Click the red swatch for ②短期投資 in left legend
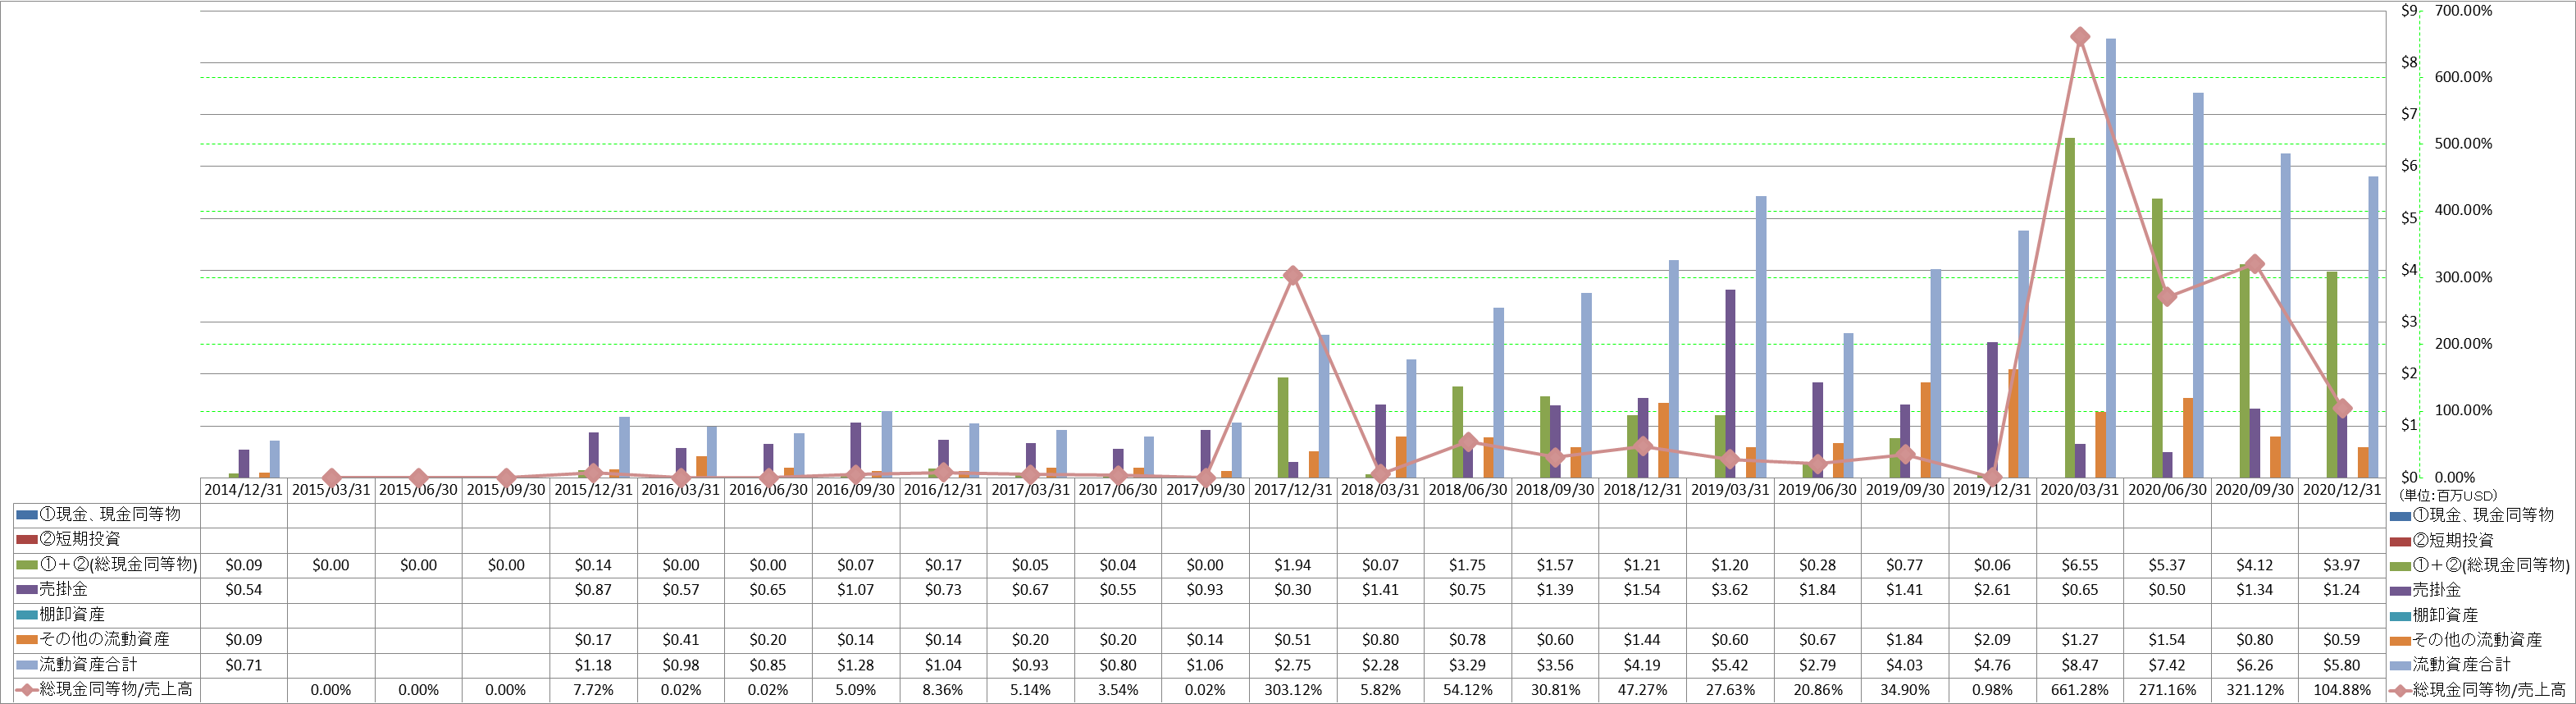 27,540
